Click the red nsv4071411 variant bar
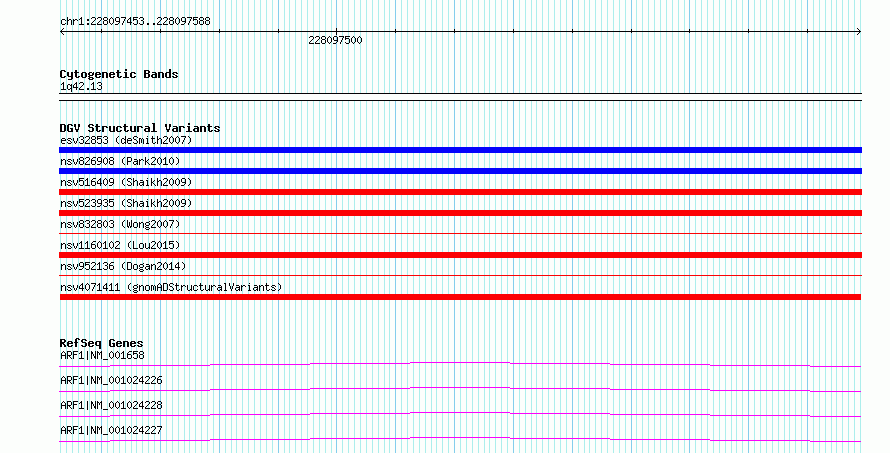 click(460, 297)
